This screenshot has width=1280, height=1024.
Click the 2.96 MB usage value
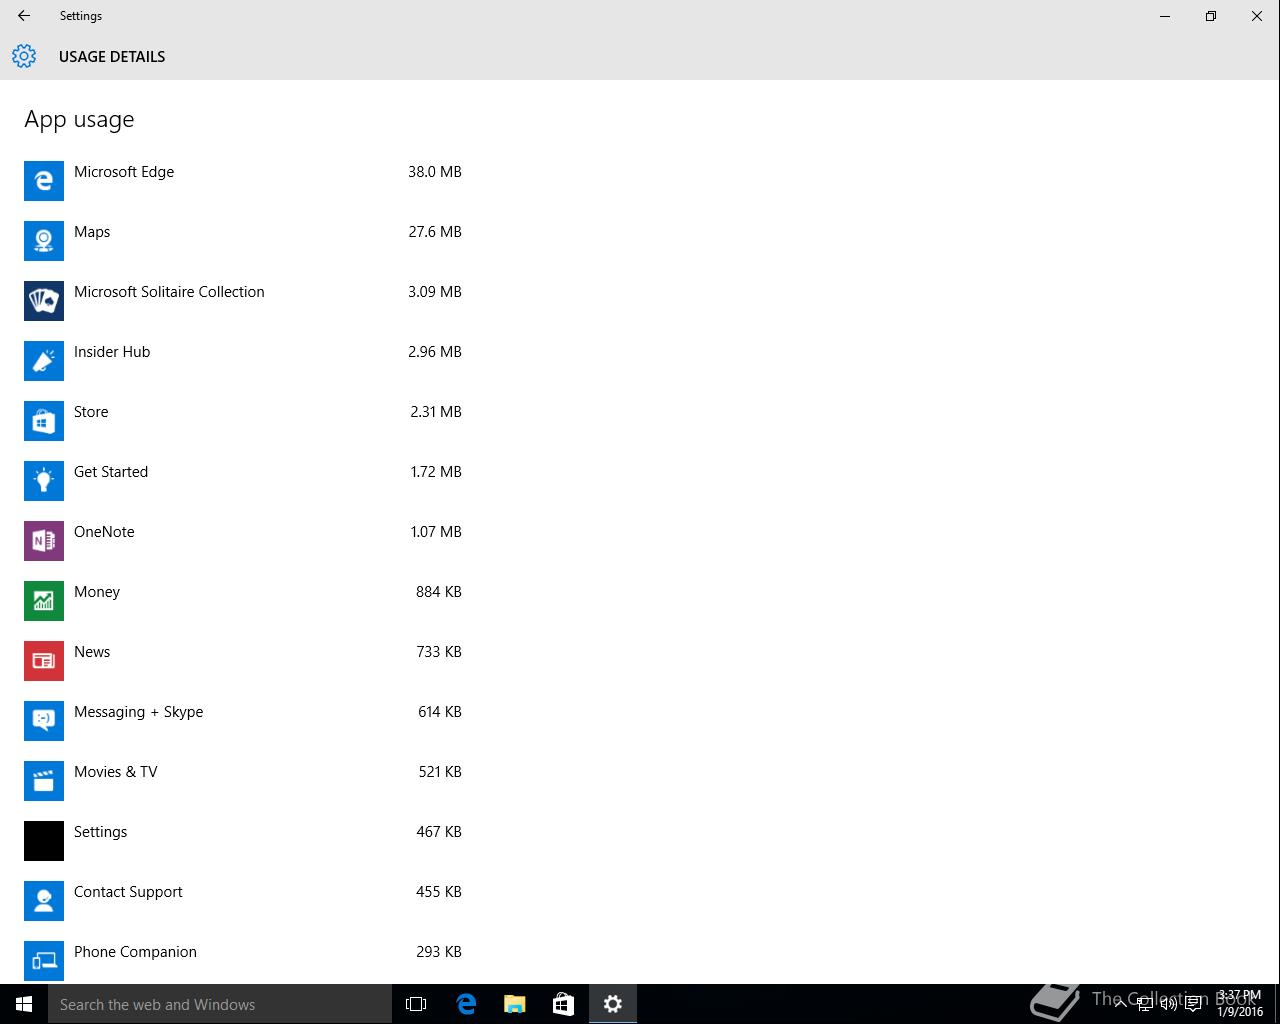click(x=435, y=352)
